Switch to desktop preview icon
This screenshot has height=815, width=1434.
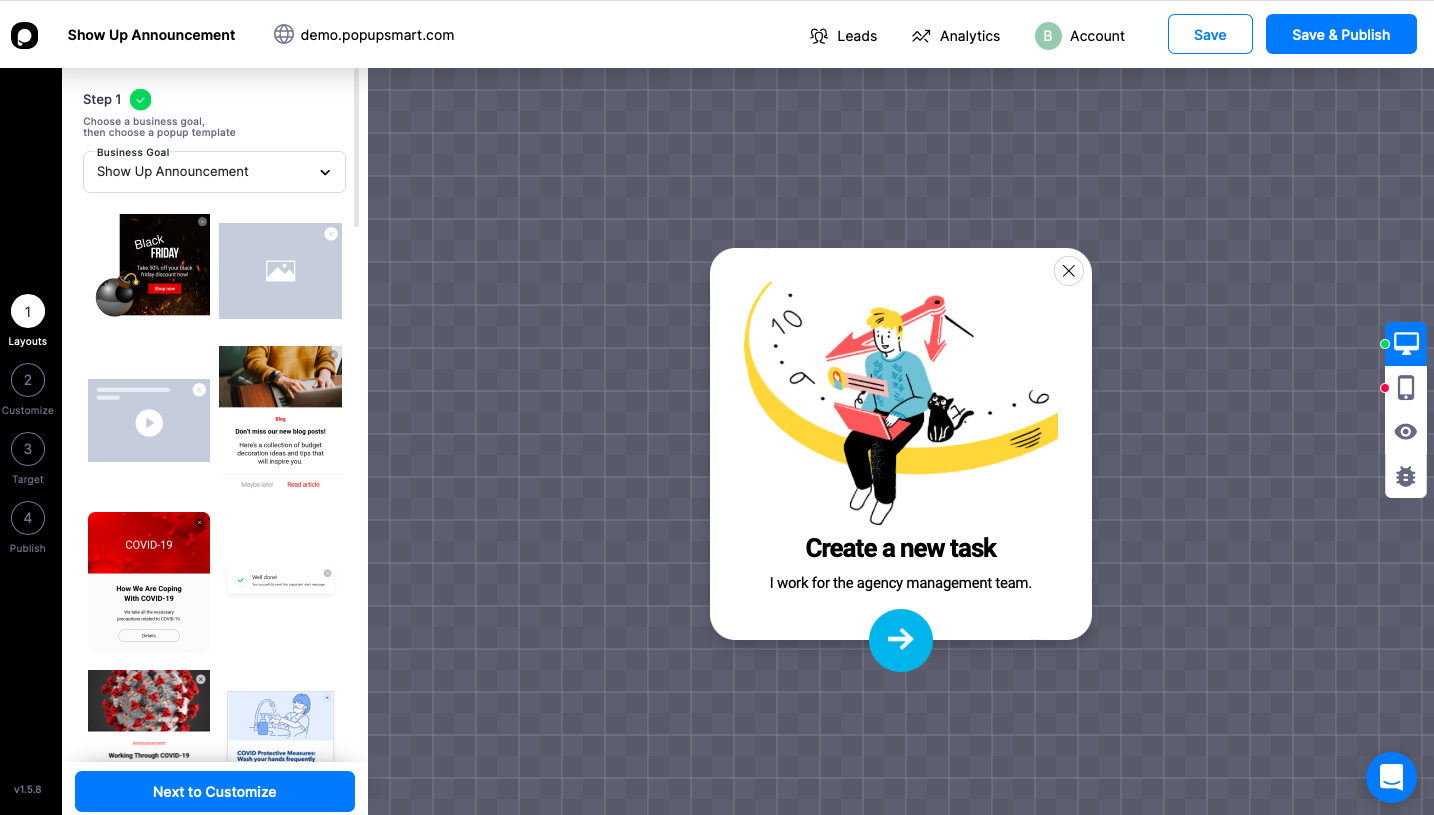[x=1406, y=343]
